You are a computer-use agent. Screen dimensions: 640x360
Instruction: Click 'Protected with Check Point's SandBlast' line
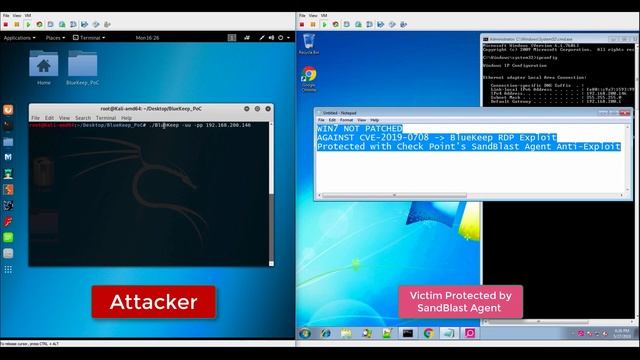(x=469, y=147)
